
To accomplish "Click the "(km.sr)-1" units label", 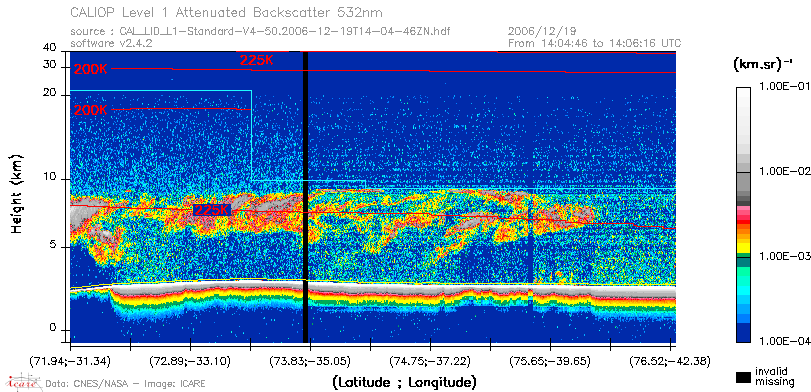I will (x=763, y=65).
